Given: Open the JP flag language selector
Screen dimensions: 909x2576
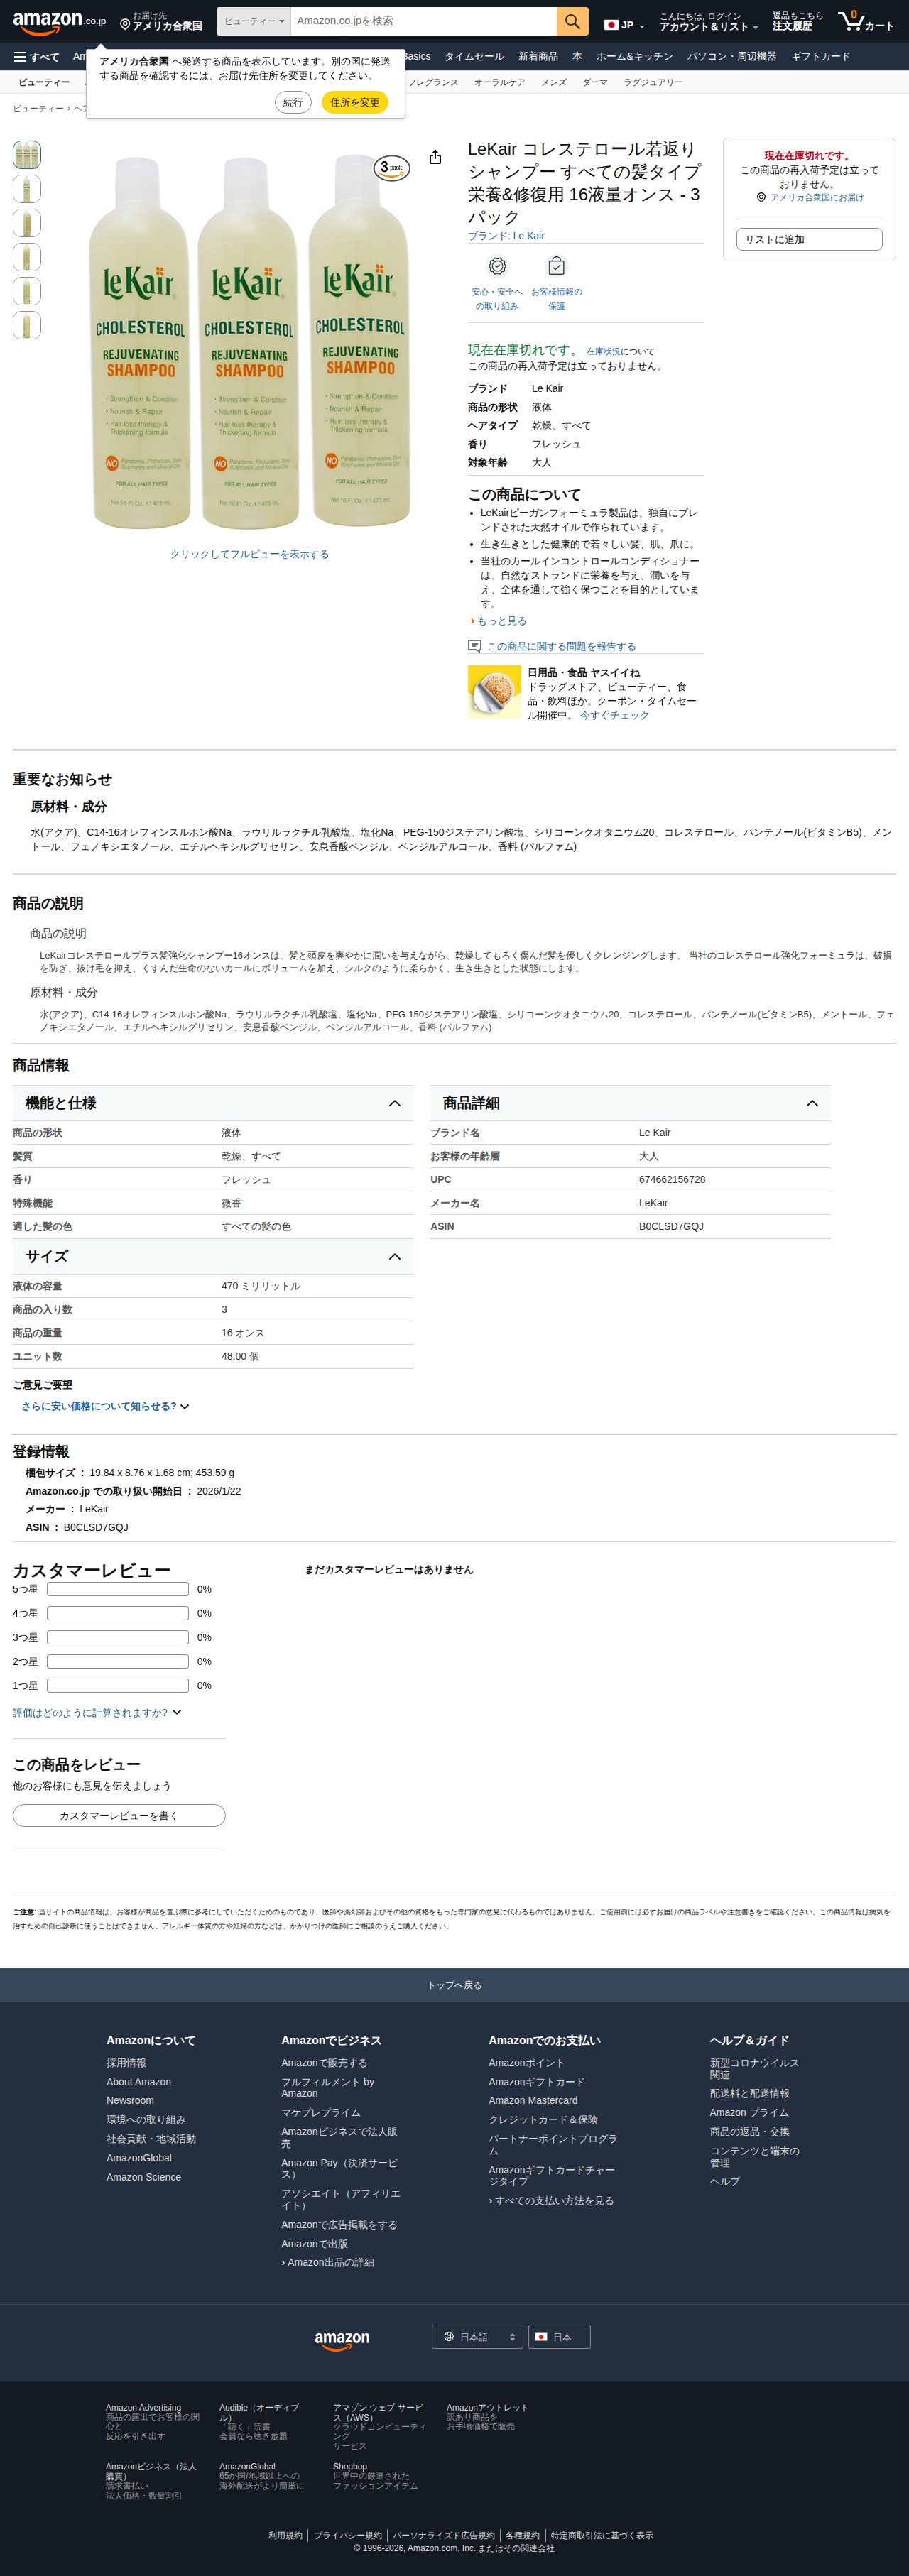Looking at the screenshot, I should (x=624, y=25).
